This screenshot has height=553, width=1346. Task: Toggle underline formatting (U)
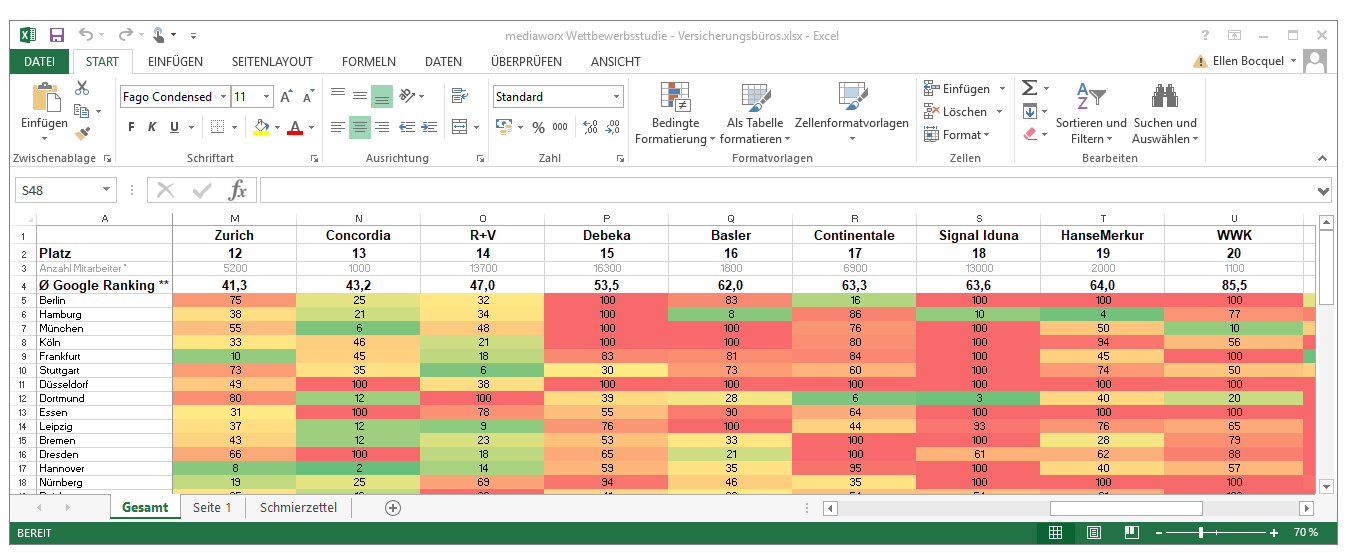tap(174, 127)
